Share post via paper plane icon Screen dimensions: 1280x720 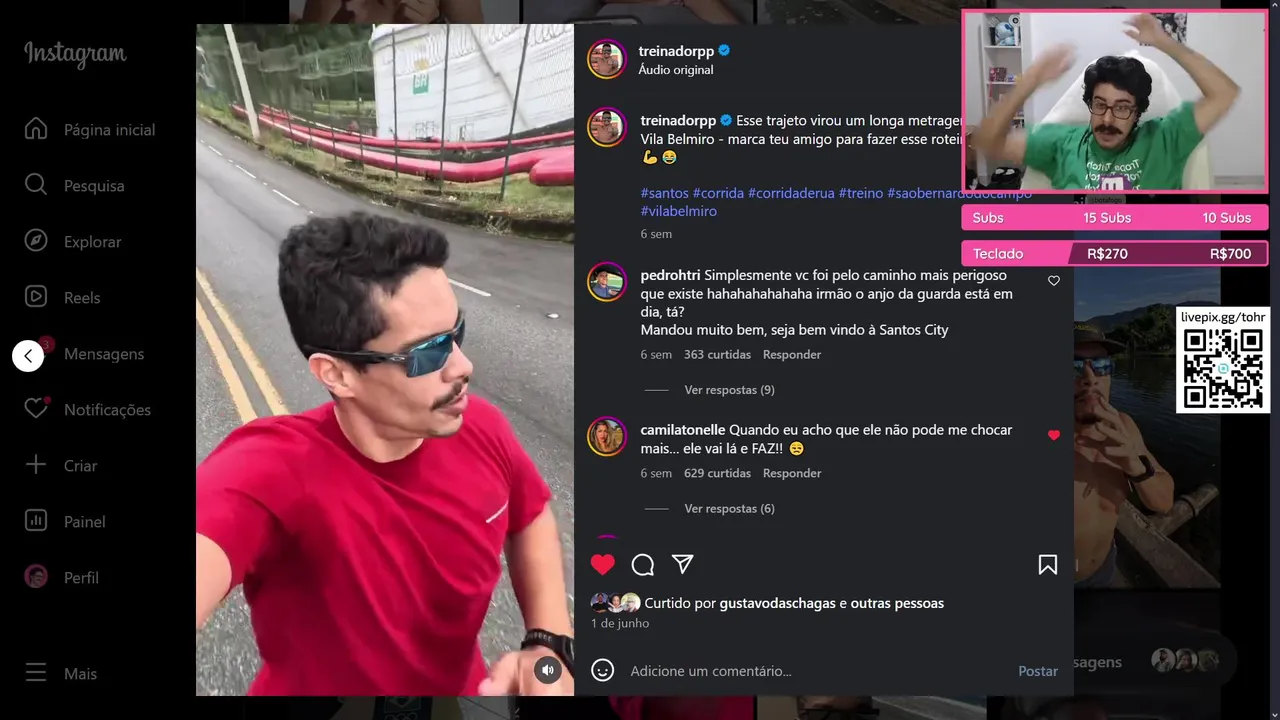[683, 564]
